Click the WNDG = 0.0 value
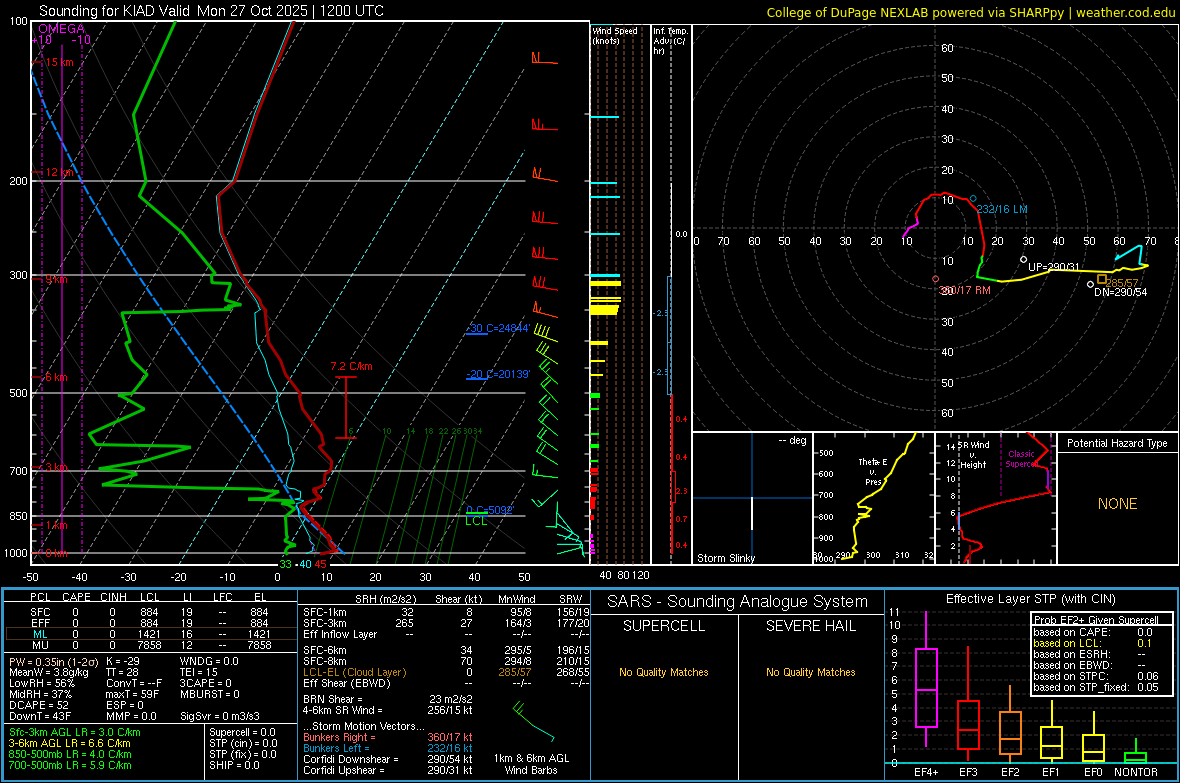 click(x=209, y=662)
